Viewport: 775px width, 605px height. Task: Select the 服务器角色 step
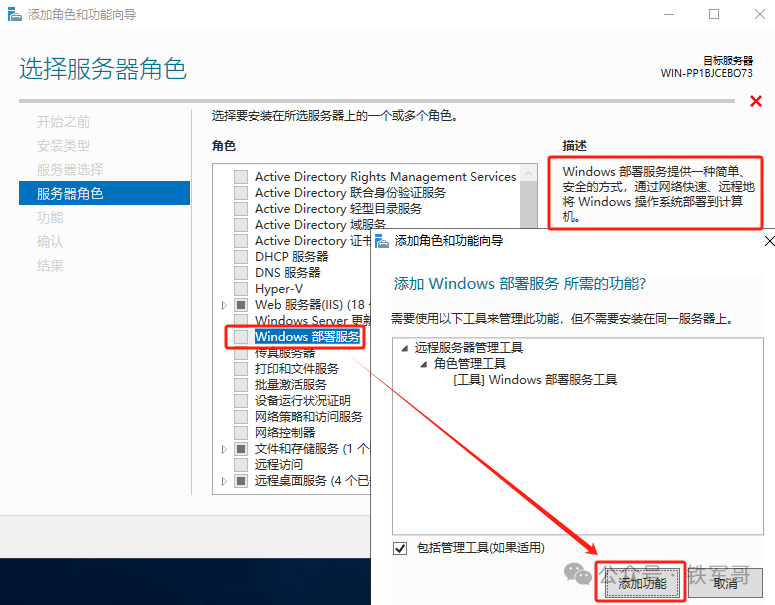coord(104,193)
